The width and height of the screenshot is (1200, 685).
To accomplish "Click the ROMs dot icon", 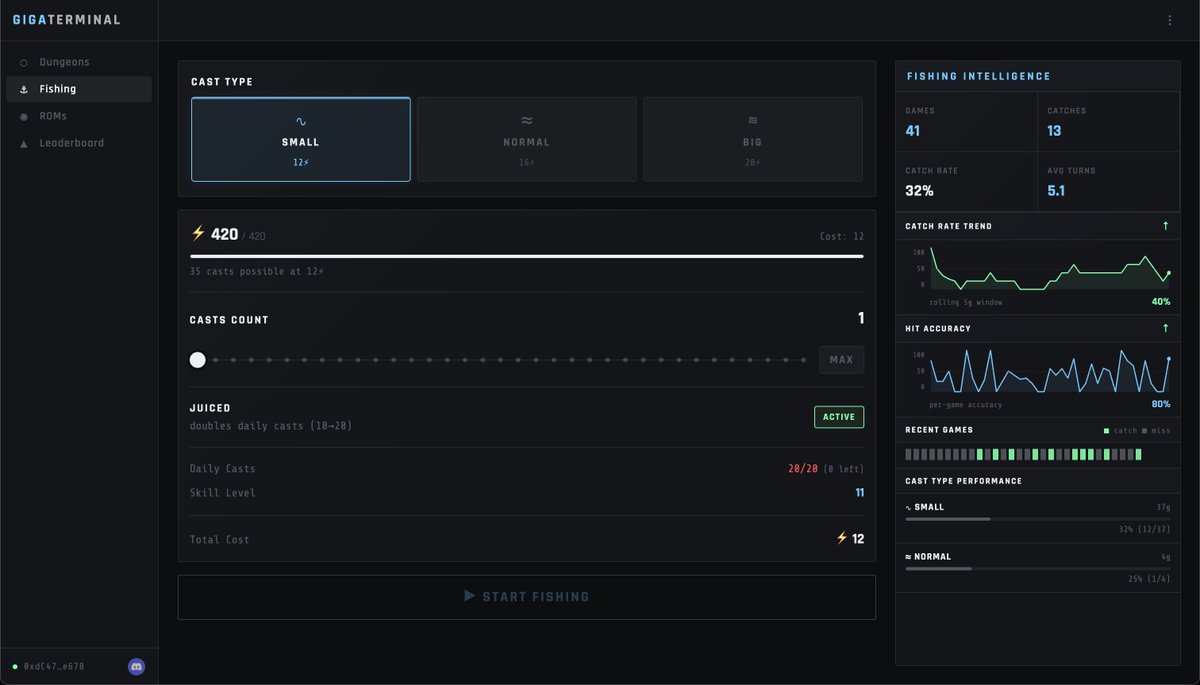I will (x=24, y=117).
